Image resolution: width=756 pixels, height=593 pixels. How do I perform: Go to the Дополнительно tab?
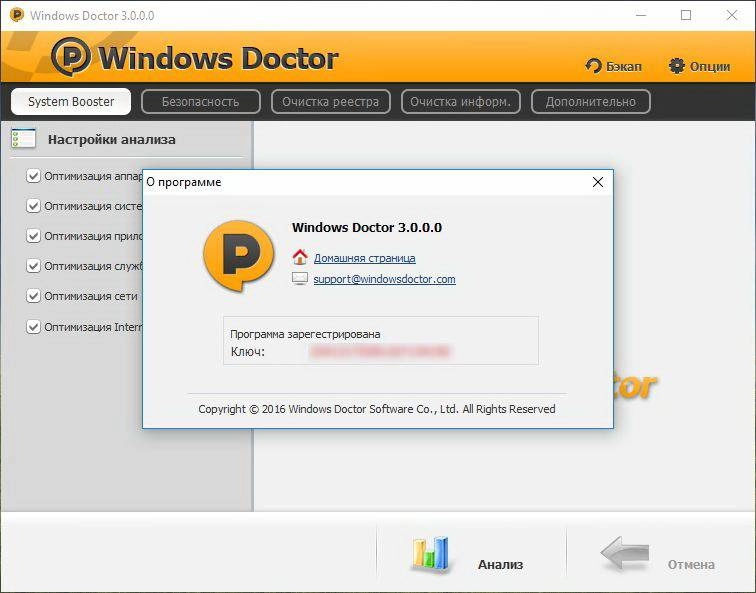(x=591, y=102)
